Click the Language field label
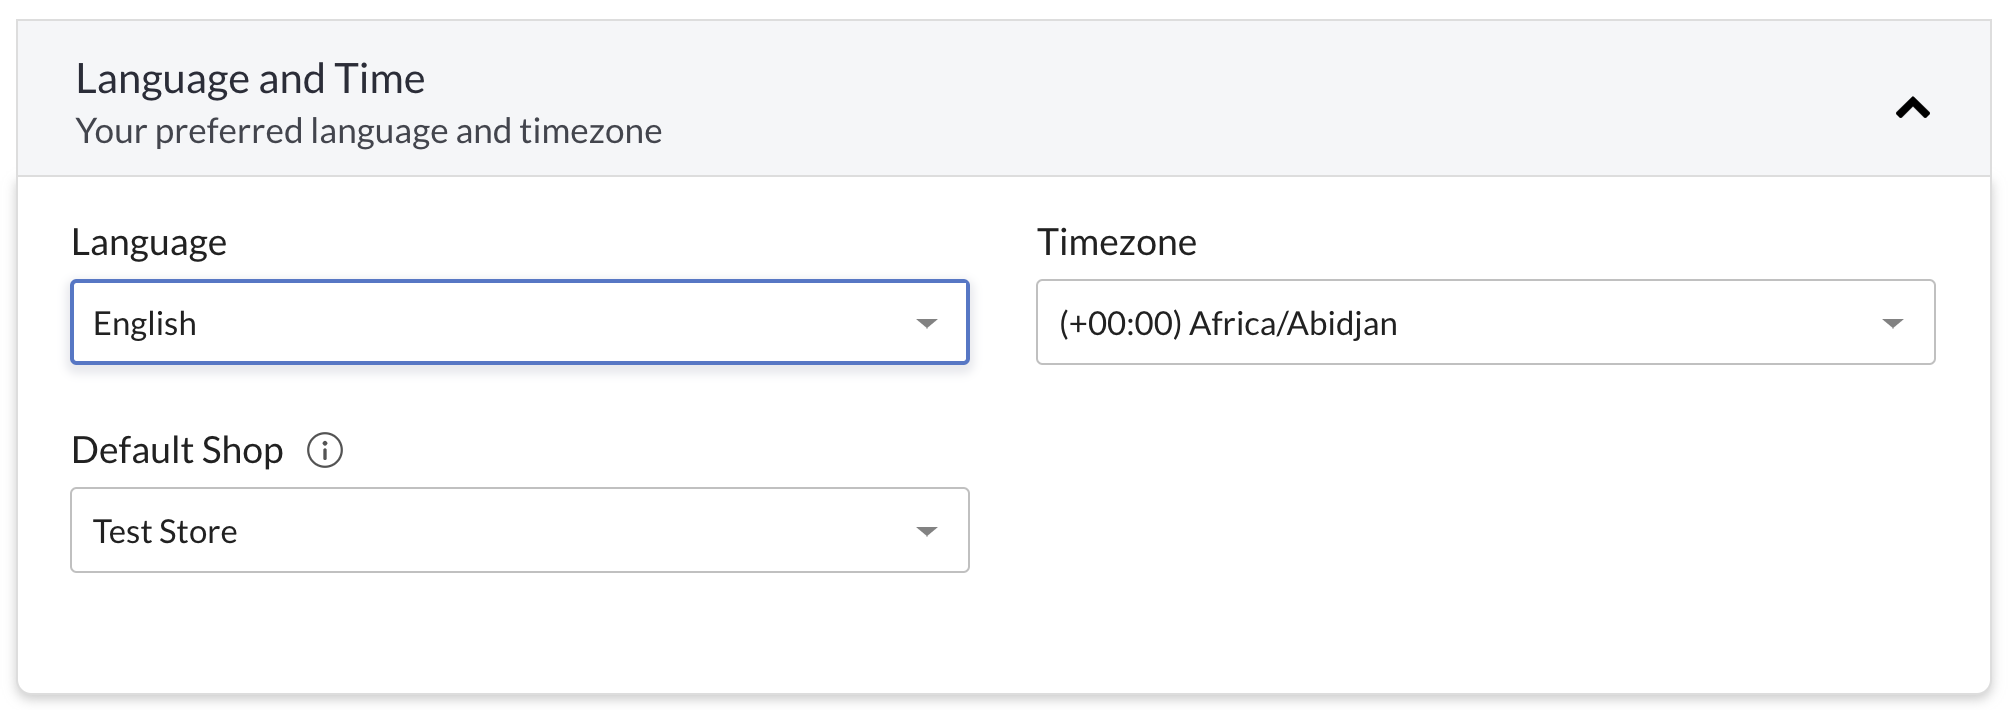This screenshot has height=710, width=2010. click(149, 243)
